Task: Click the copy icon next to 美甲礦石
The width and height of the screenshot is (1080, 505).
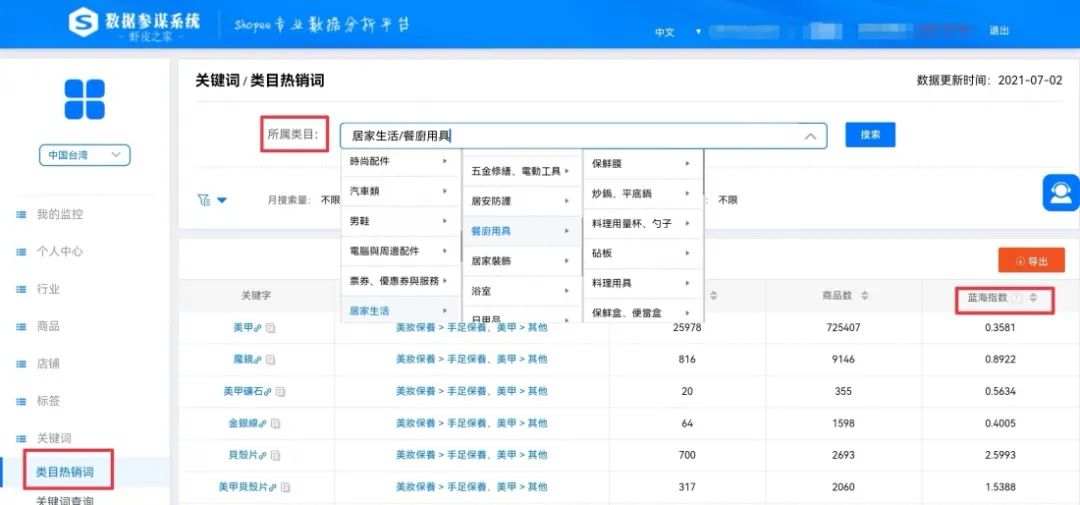Action: (x=280, y=391)
